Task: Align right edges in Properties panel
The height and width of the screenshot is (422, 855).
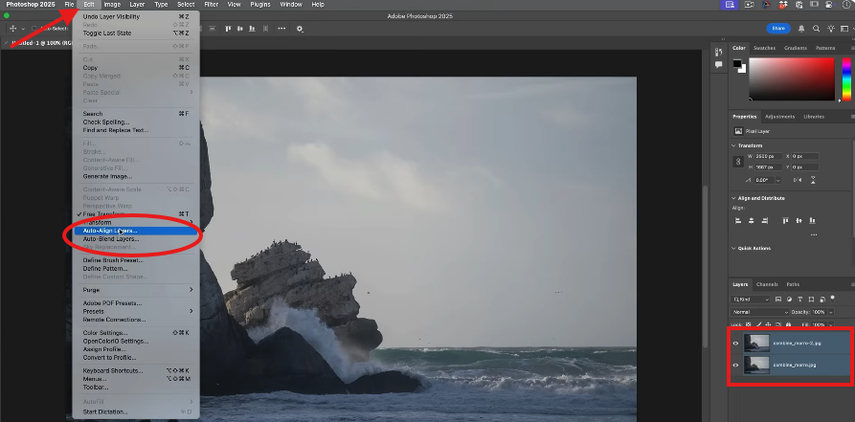Action: (x=764, y=221)
